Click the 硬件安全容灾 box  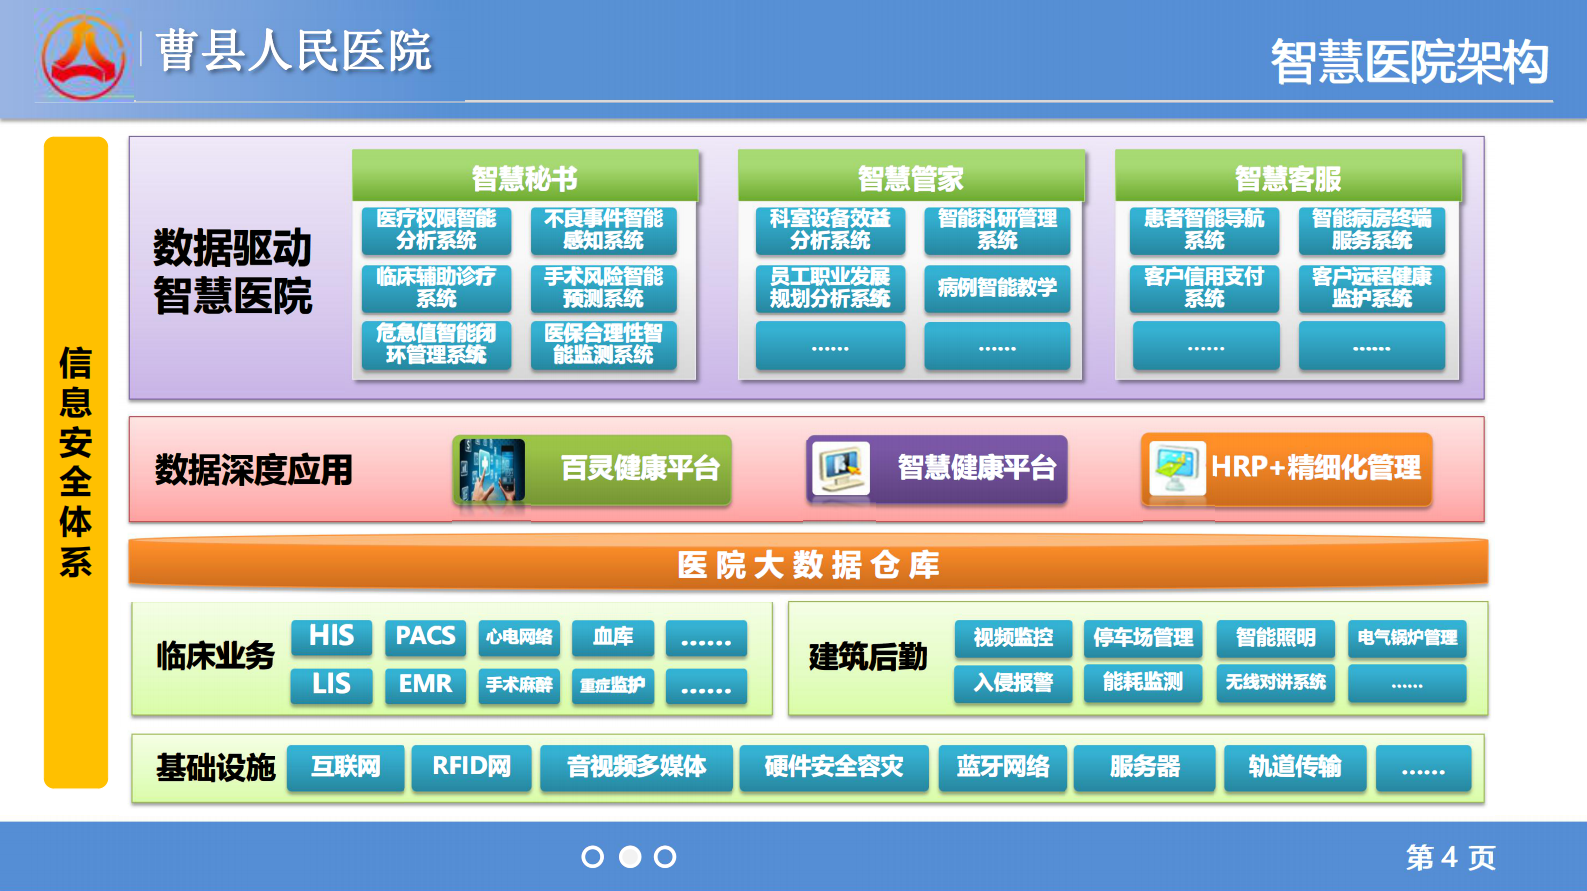point(834,767)
